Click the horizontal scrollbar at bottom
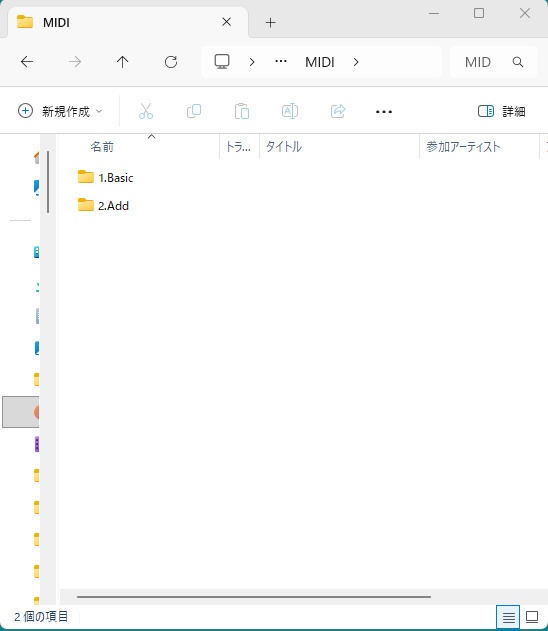This screenshot has height=631, width=548. (254, 597)
